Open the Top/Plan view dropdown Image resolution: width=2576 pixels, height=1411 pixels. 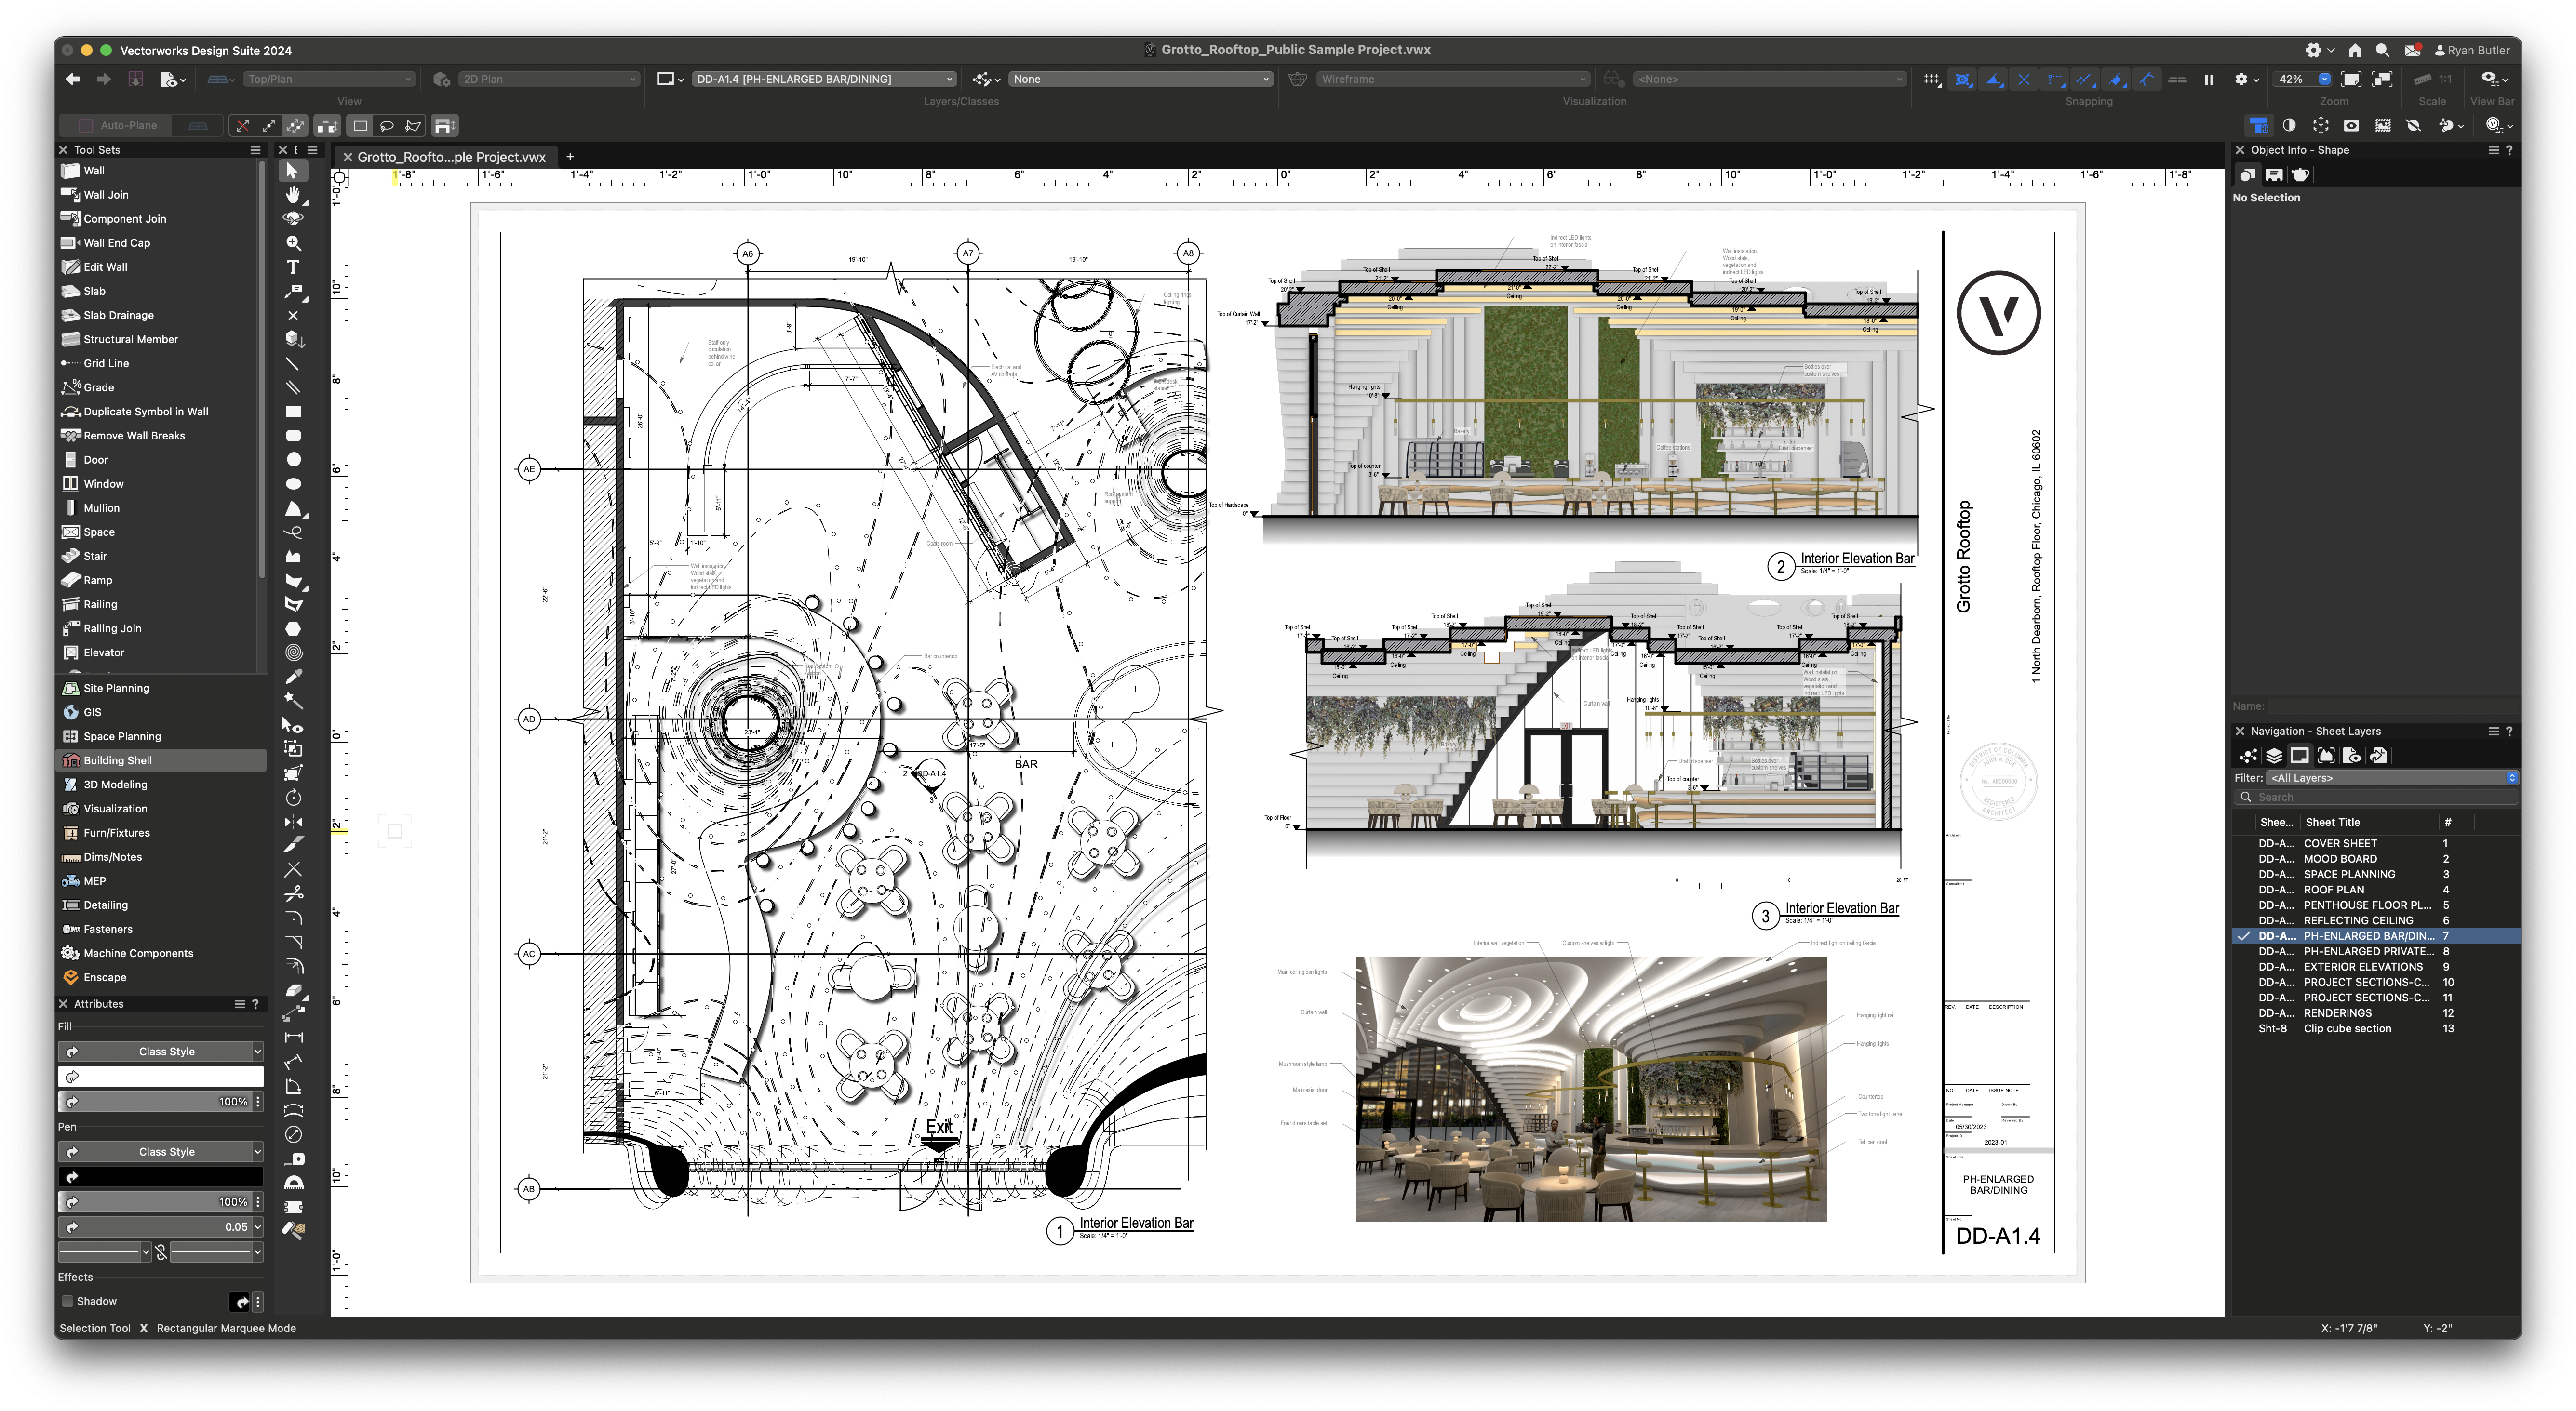tap(330, 78)
